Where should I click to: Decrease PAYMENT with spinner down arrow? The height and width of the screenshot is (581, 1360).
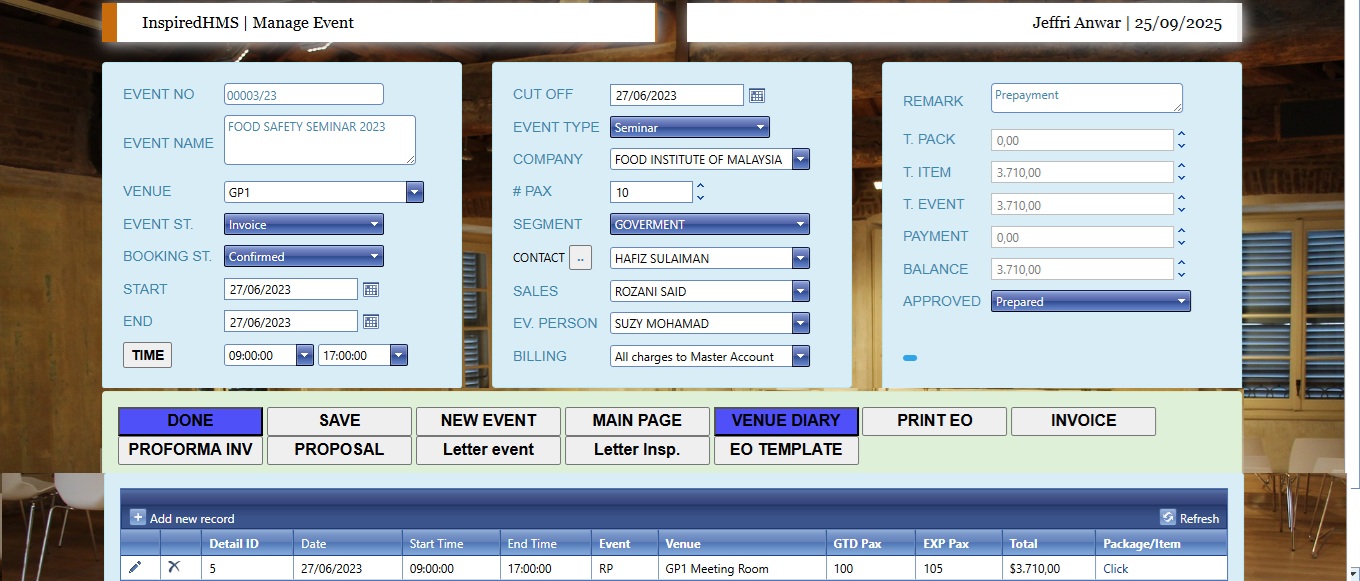point(1181,243)
